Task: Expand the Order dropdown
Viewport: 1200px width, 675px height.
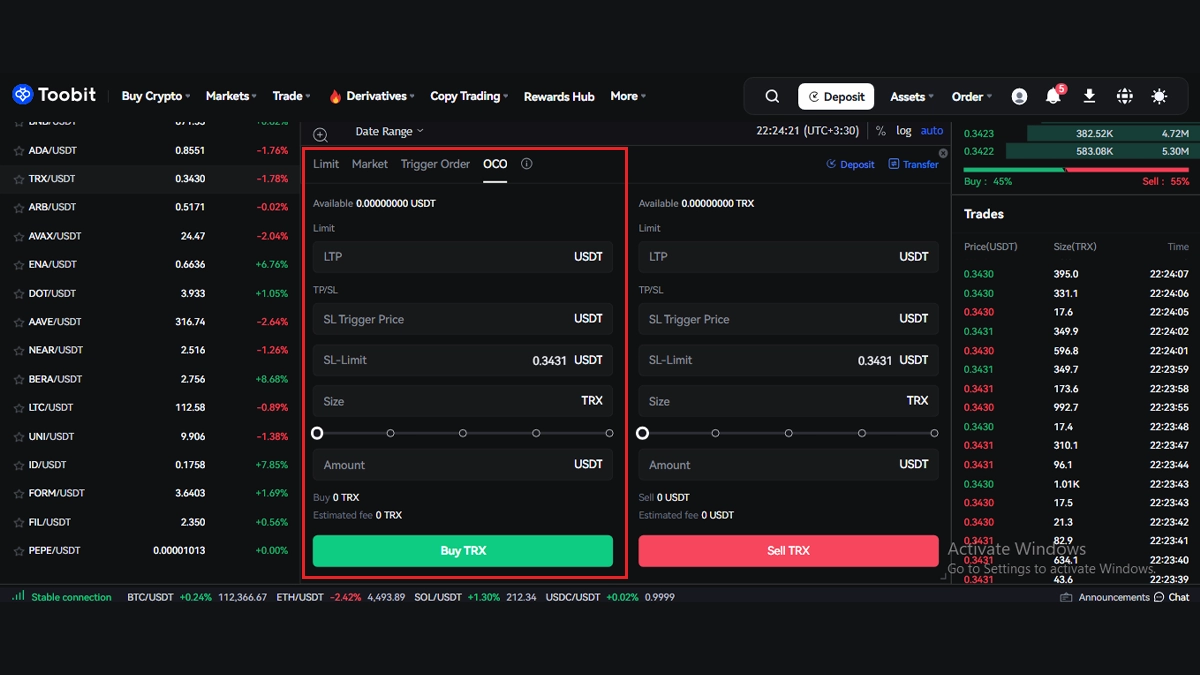Action: 972,96
